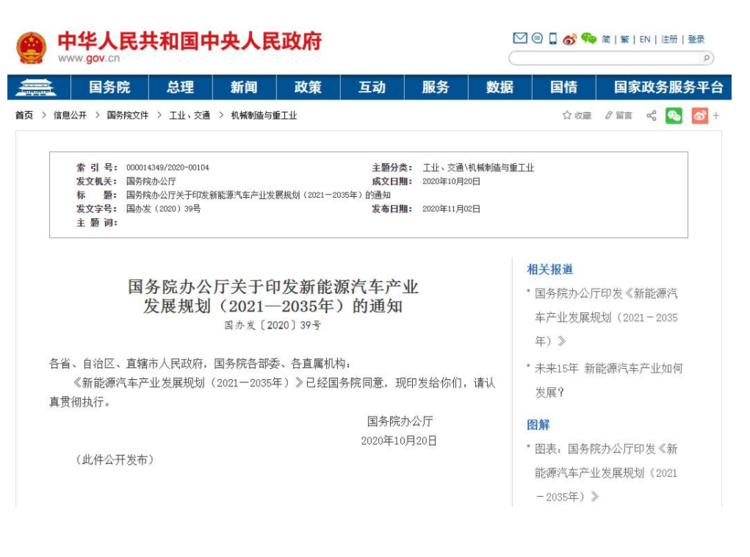
Task: Click 登录 login link
Action: click(x=696, y=39)
